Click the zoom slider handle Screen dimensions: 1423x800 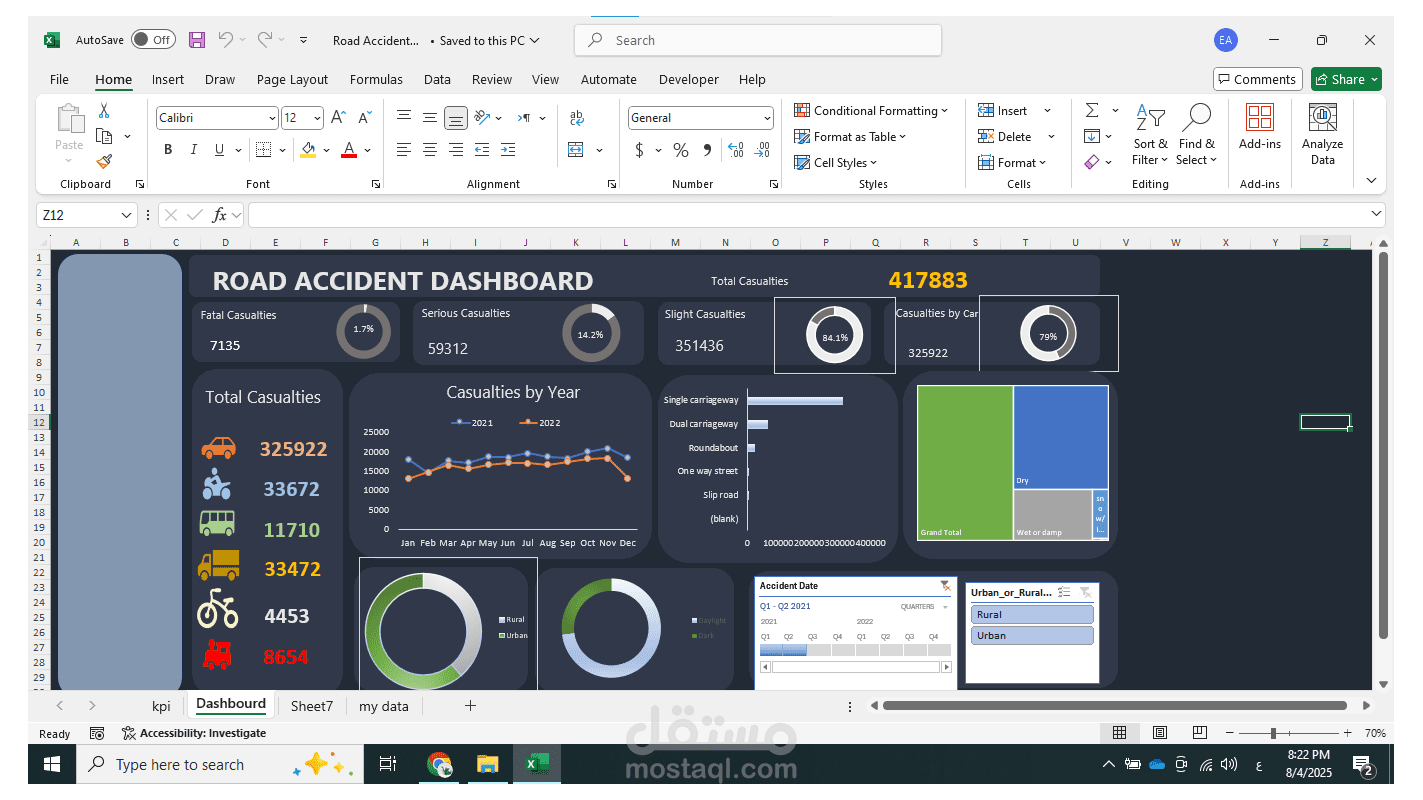[x=1273, y=733]
